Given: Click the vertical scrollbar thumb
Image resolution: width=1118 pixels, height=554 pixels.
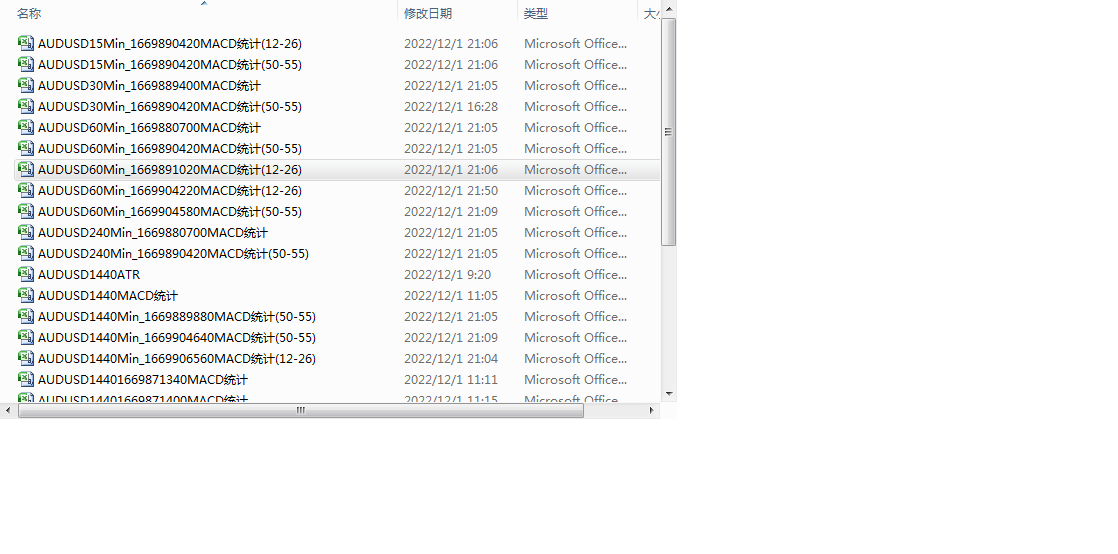Looking at the screenshot, I should pos(669,132).
